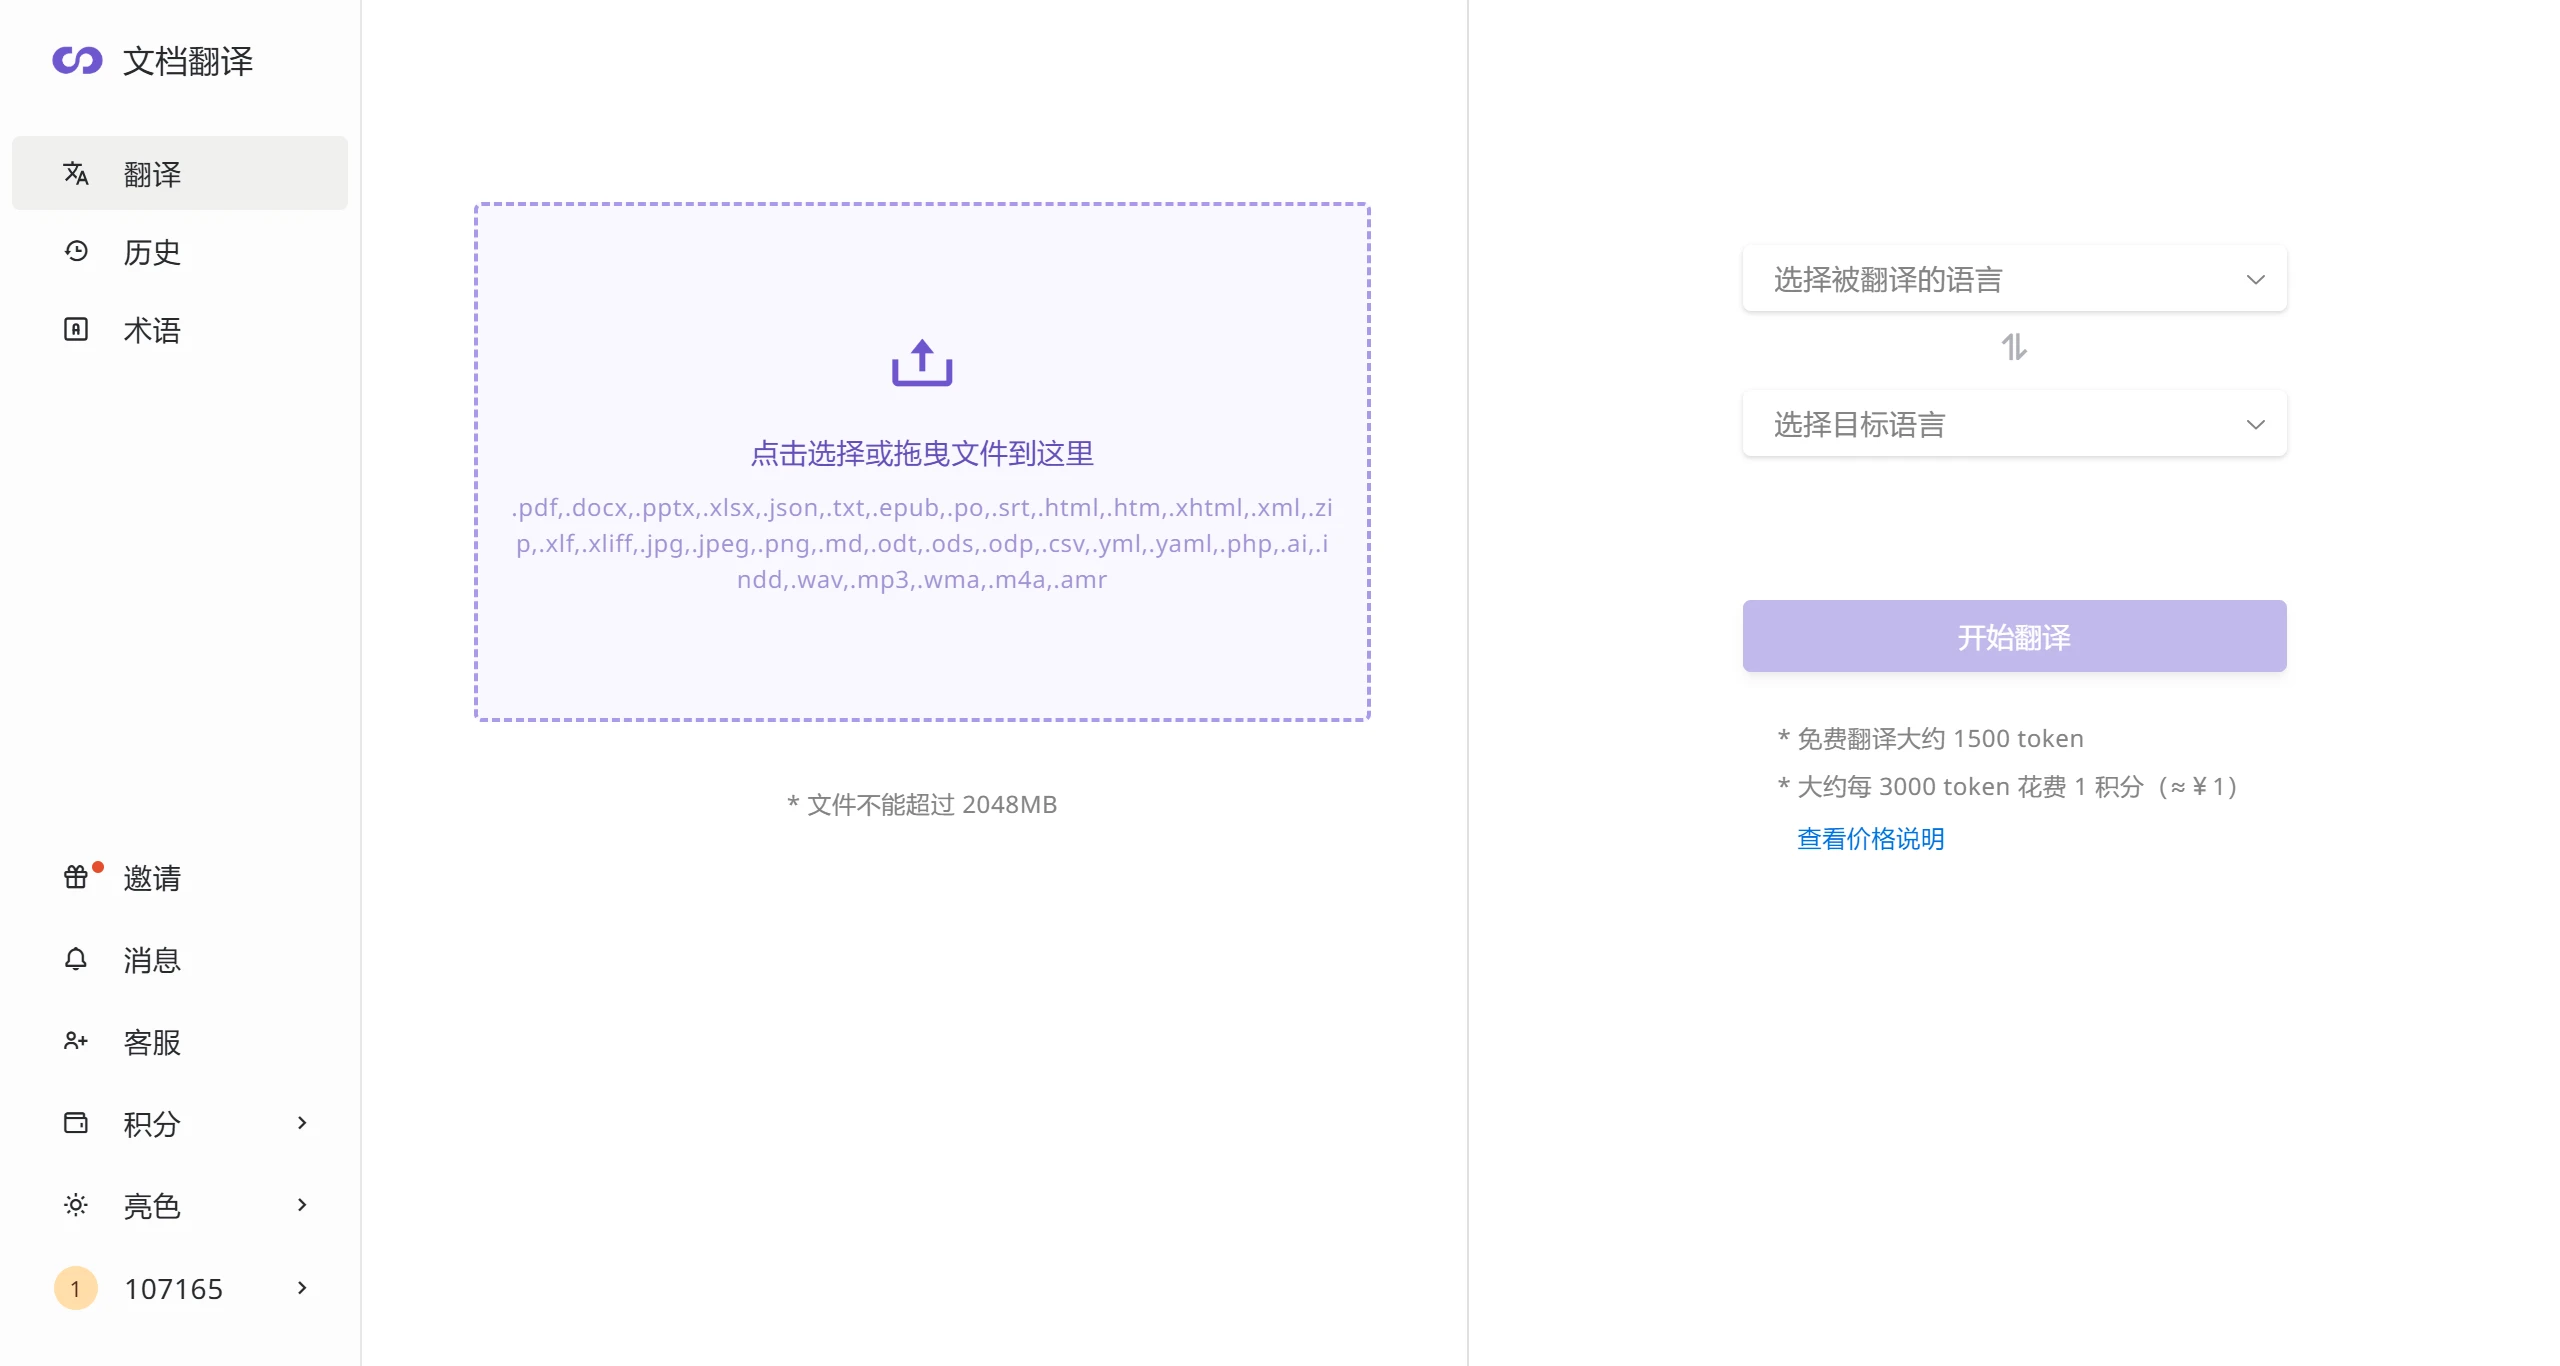Go to 历史 menu item

(152, 252)
